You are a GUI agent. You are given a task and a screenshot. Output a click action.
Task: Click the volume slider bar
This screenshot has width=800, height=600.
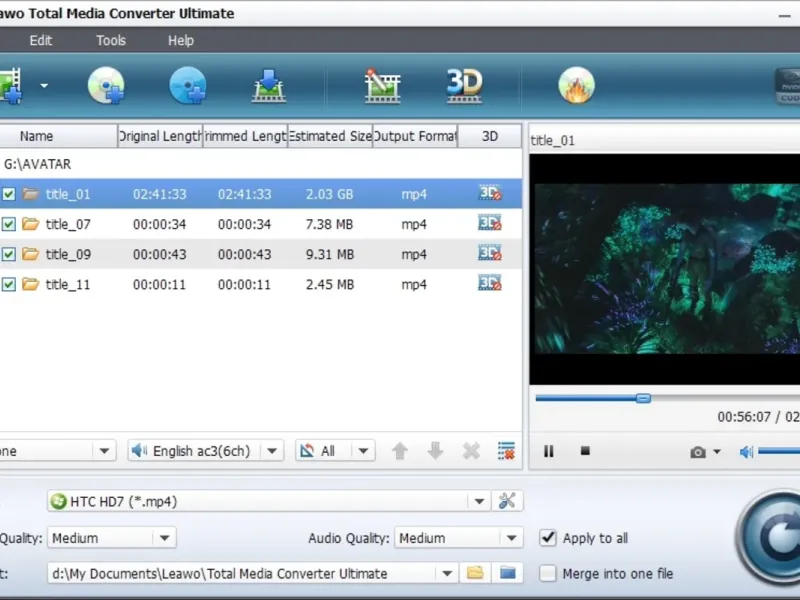click(x=779, y=451)
